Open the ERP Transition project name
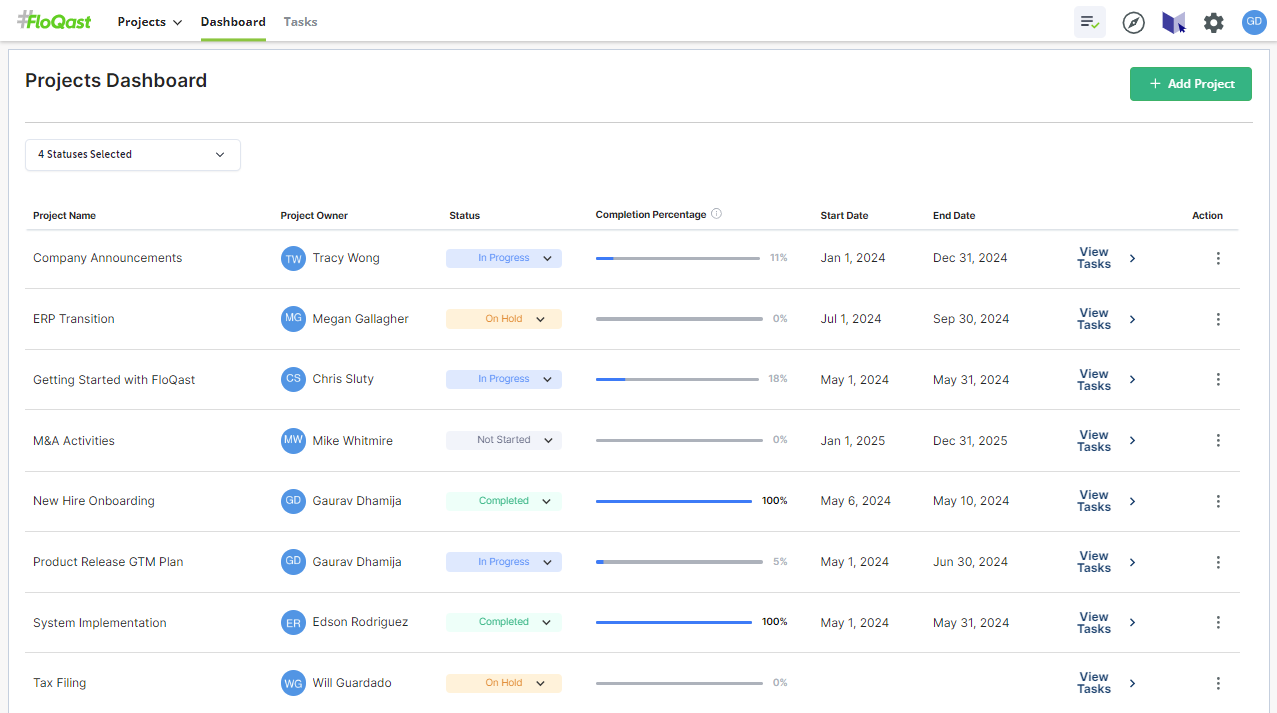 [x=74, y=319]
